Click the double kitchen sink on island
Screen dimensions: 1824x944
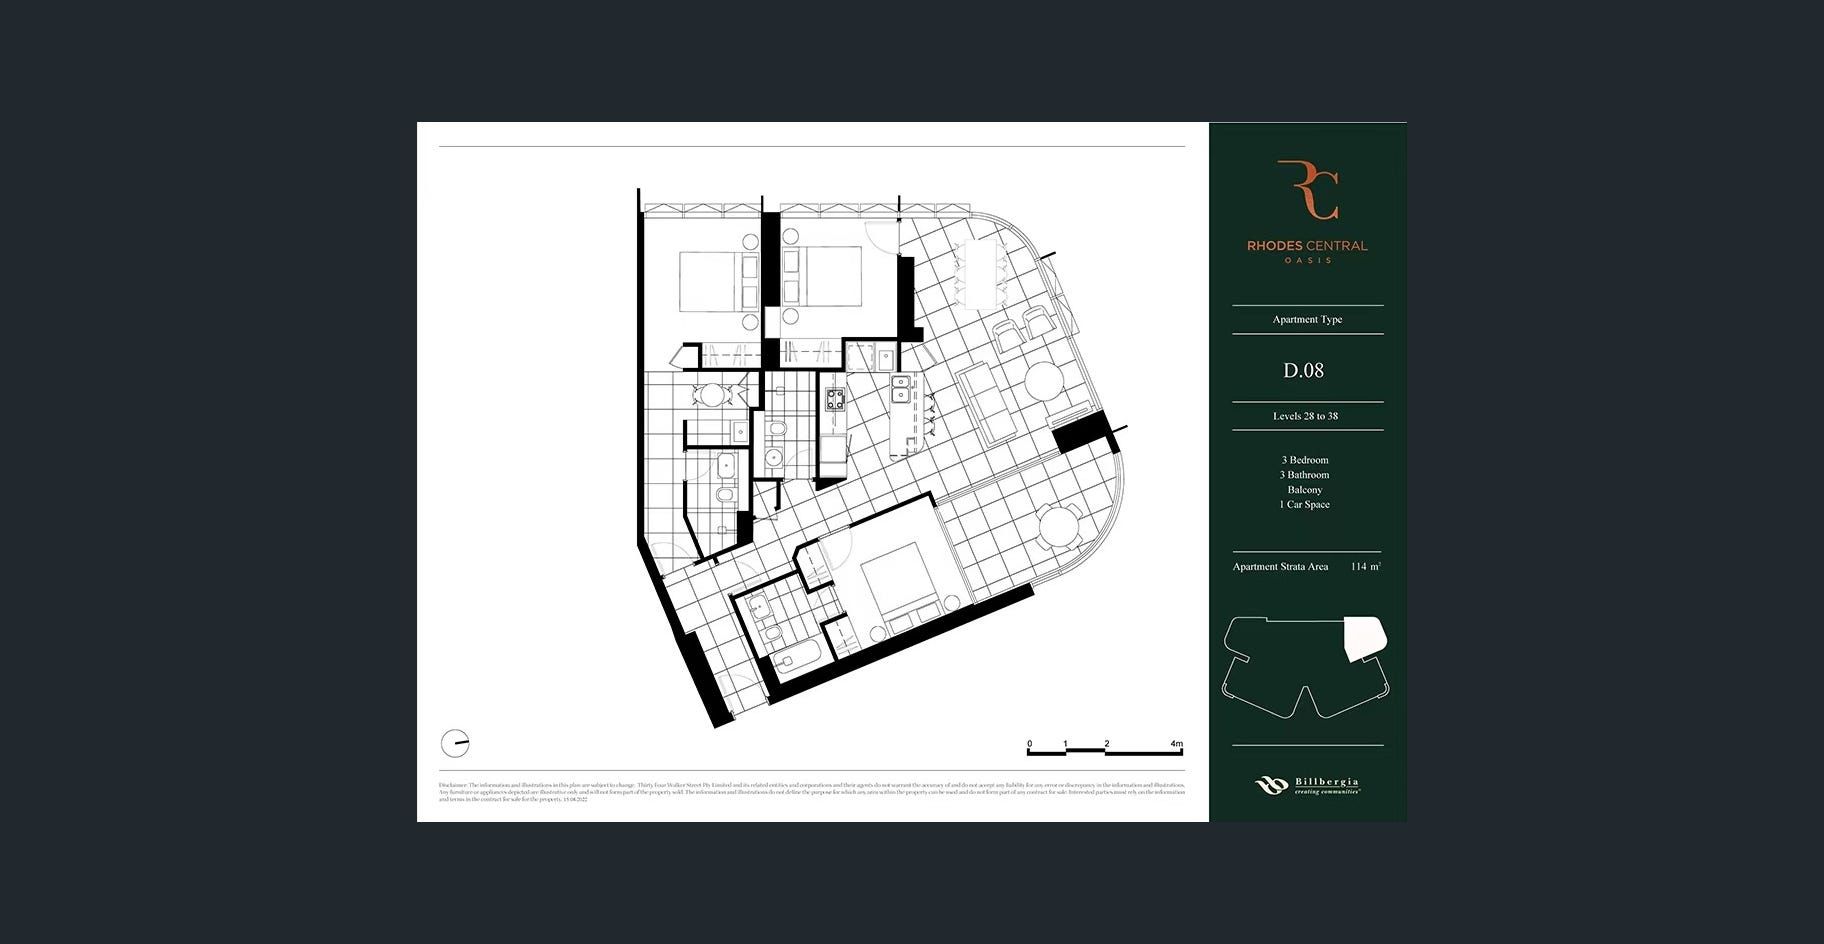click(x=900, y=388)
